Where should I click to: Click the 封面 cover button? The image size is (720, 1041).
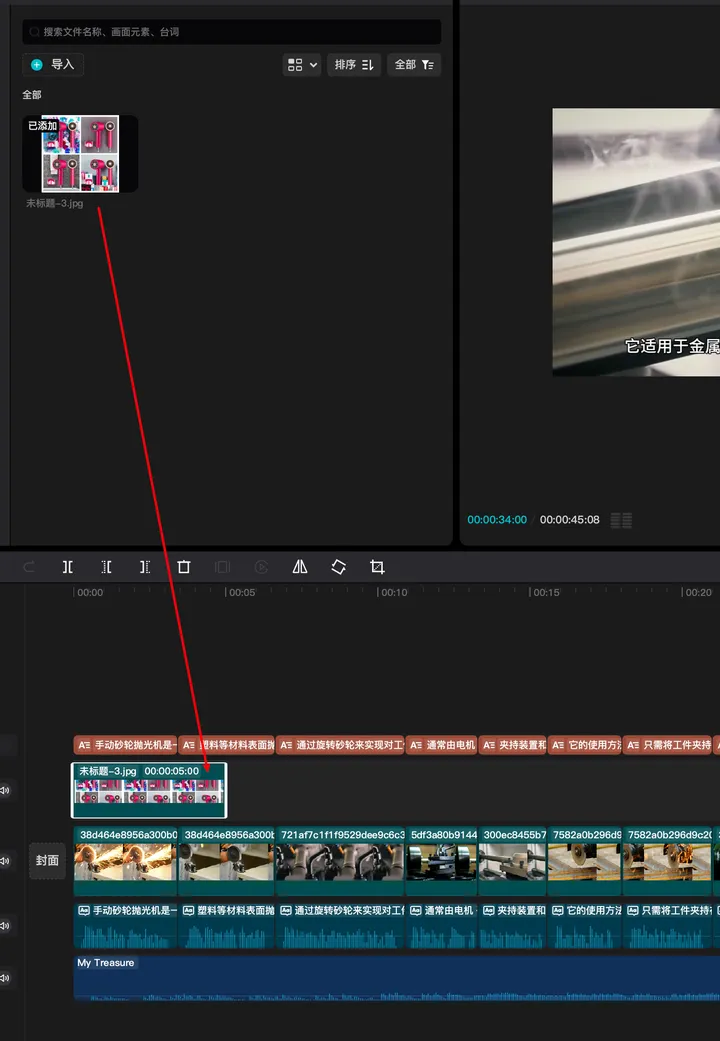point(47,860)
